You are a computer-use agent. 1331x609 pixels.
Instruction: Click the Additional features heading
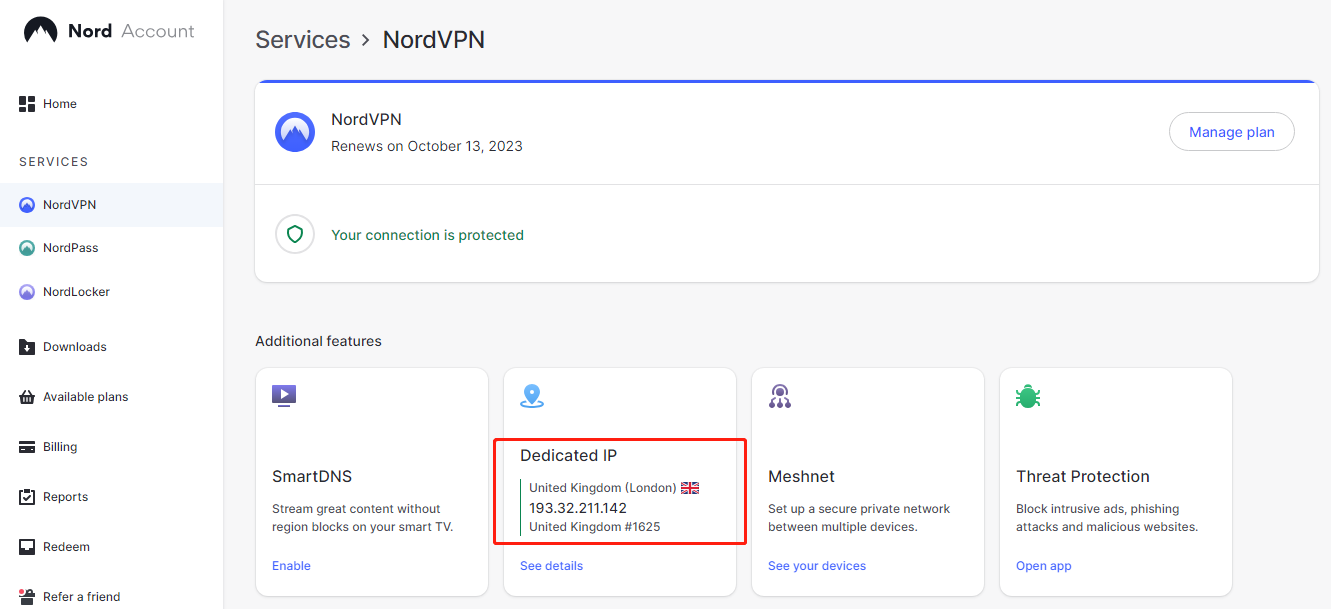coord(318,341)
